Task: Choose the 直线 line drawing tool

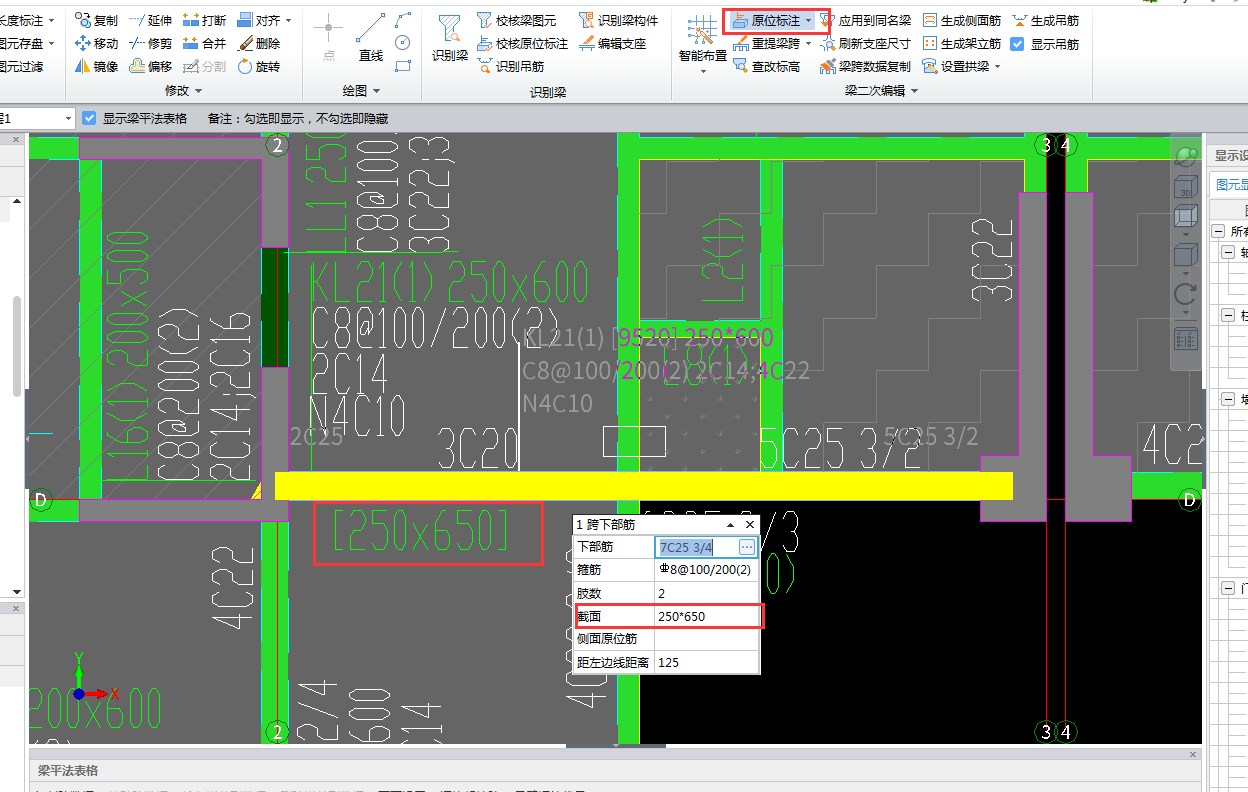Action: [371, 39]
